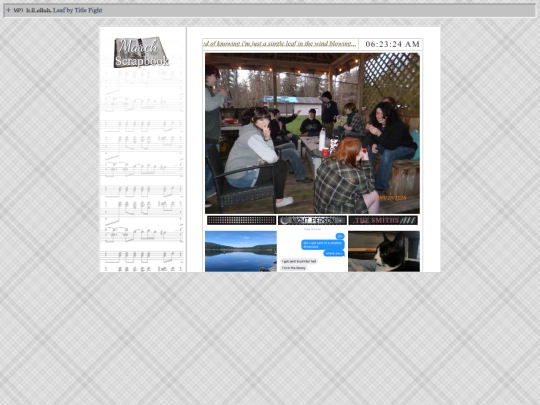Open the black and white cat photo
Image resolution: width=540 pixels, height=405 pixels.
384,251
